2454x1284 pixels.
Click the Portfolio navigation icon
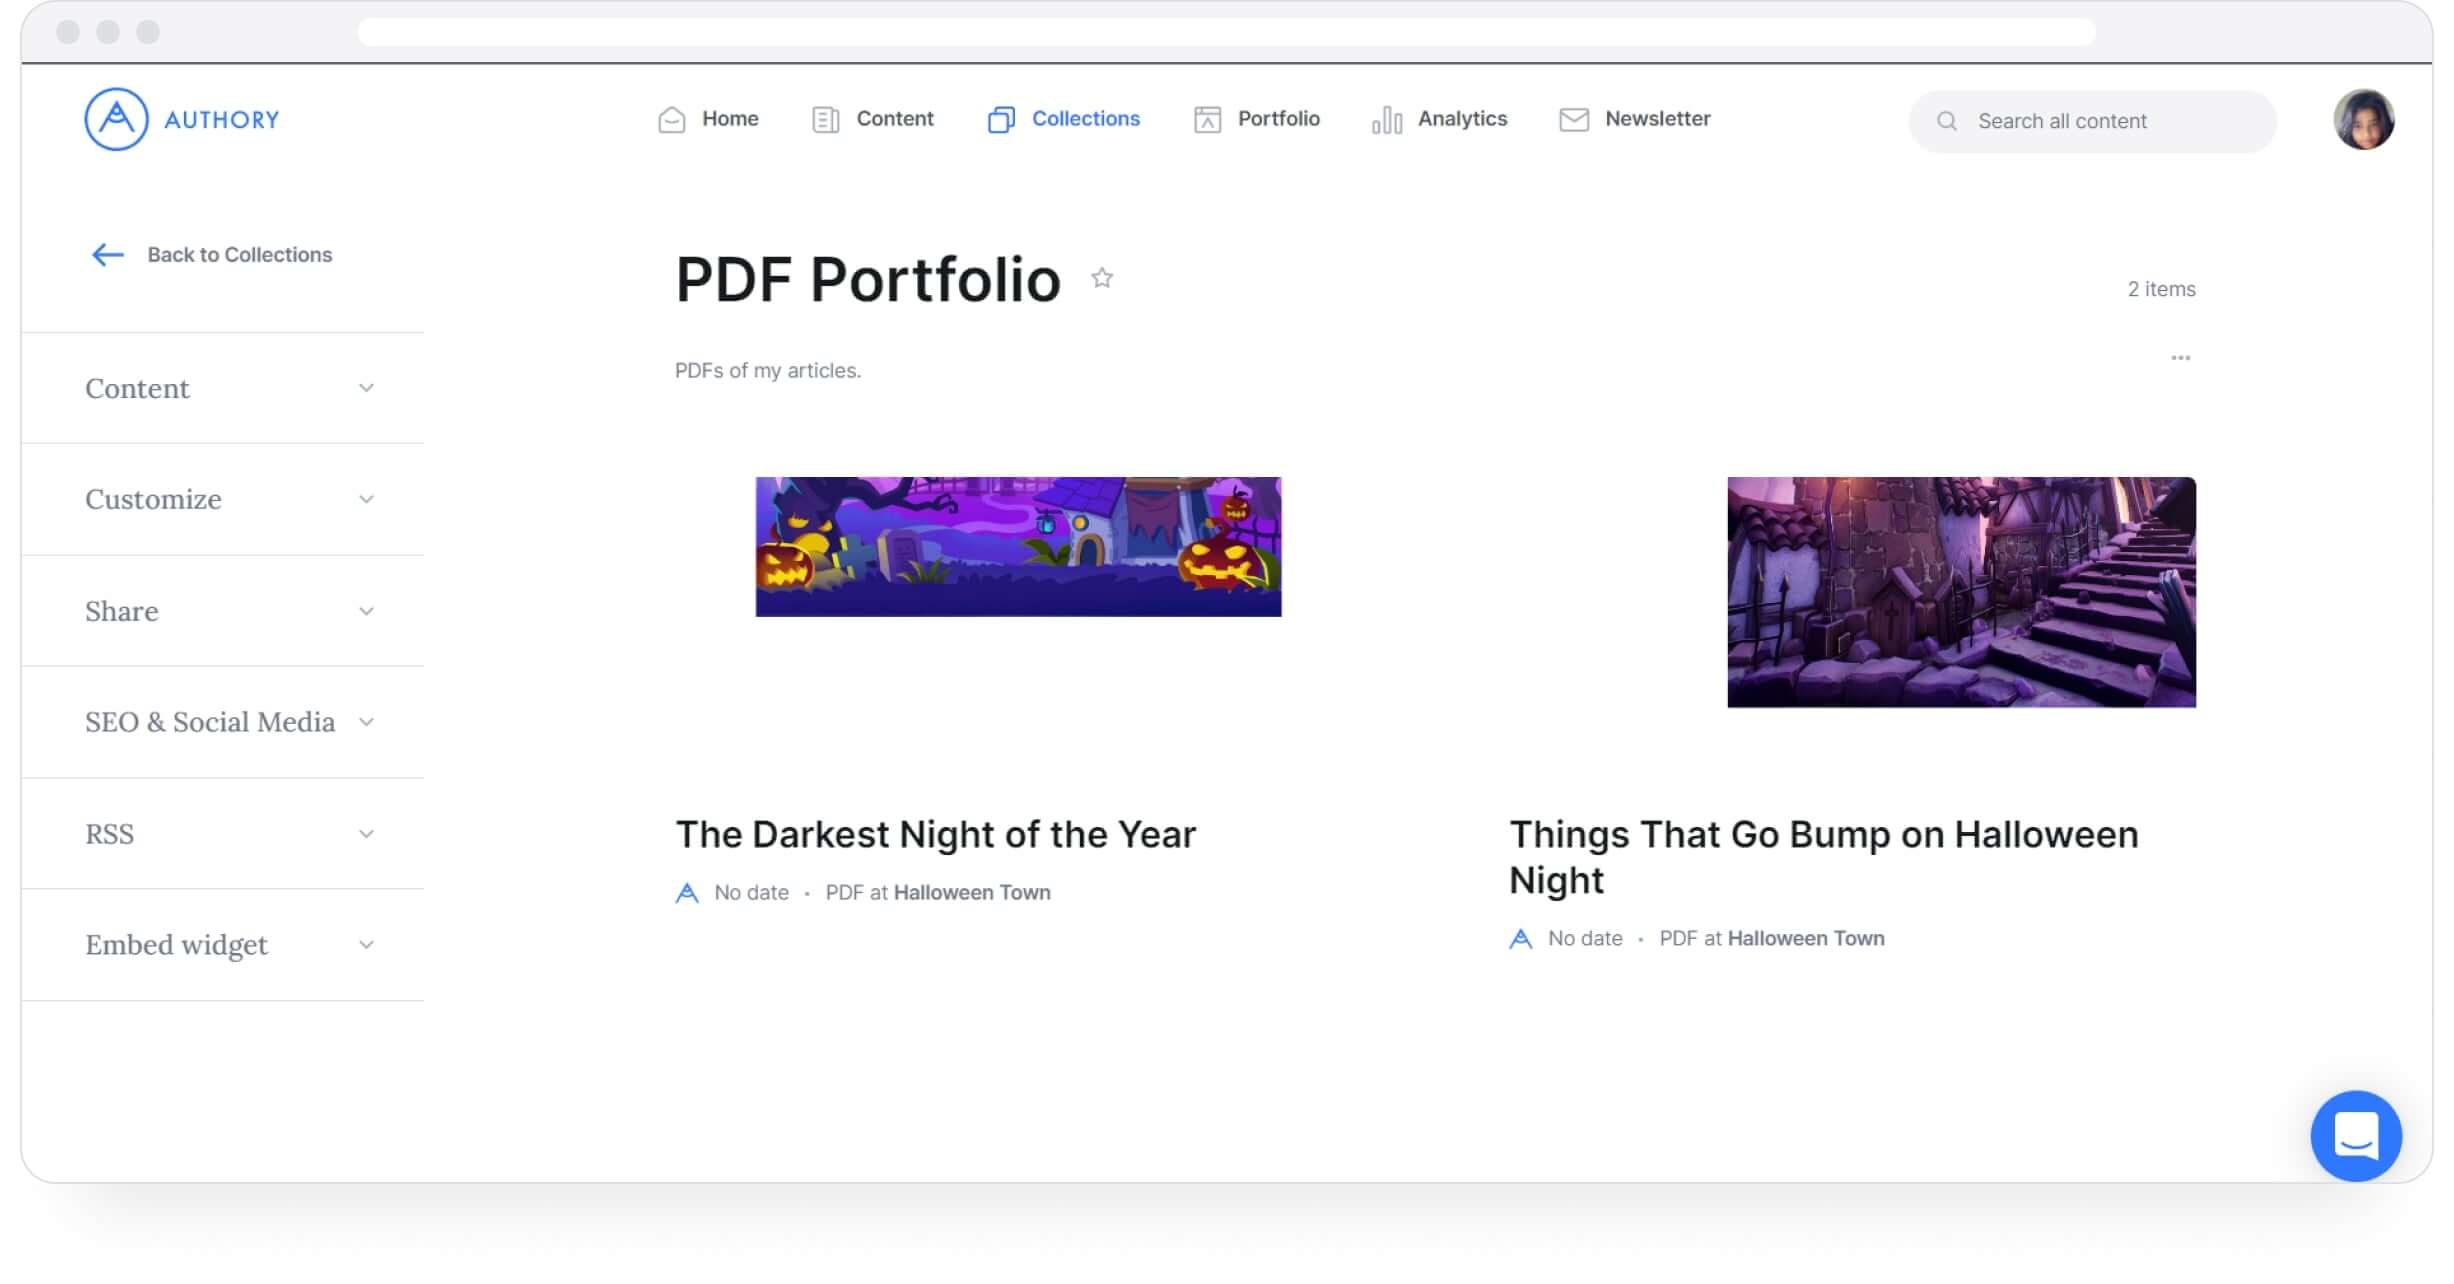(1206, 117)
